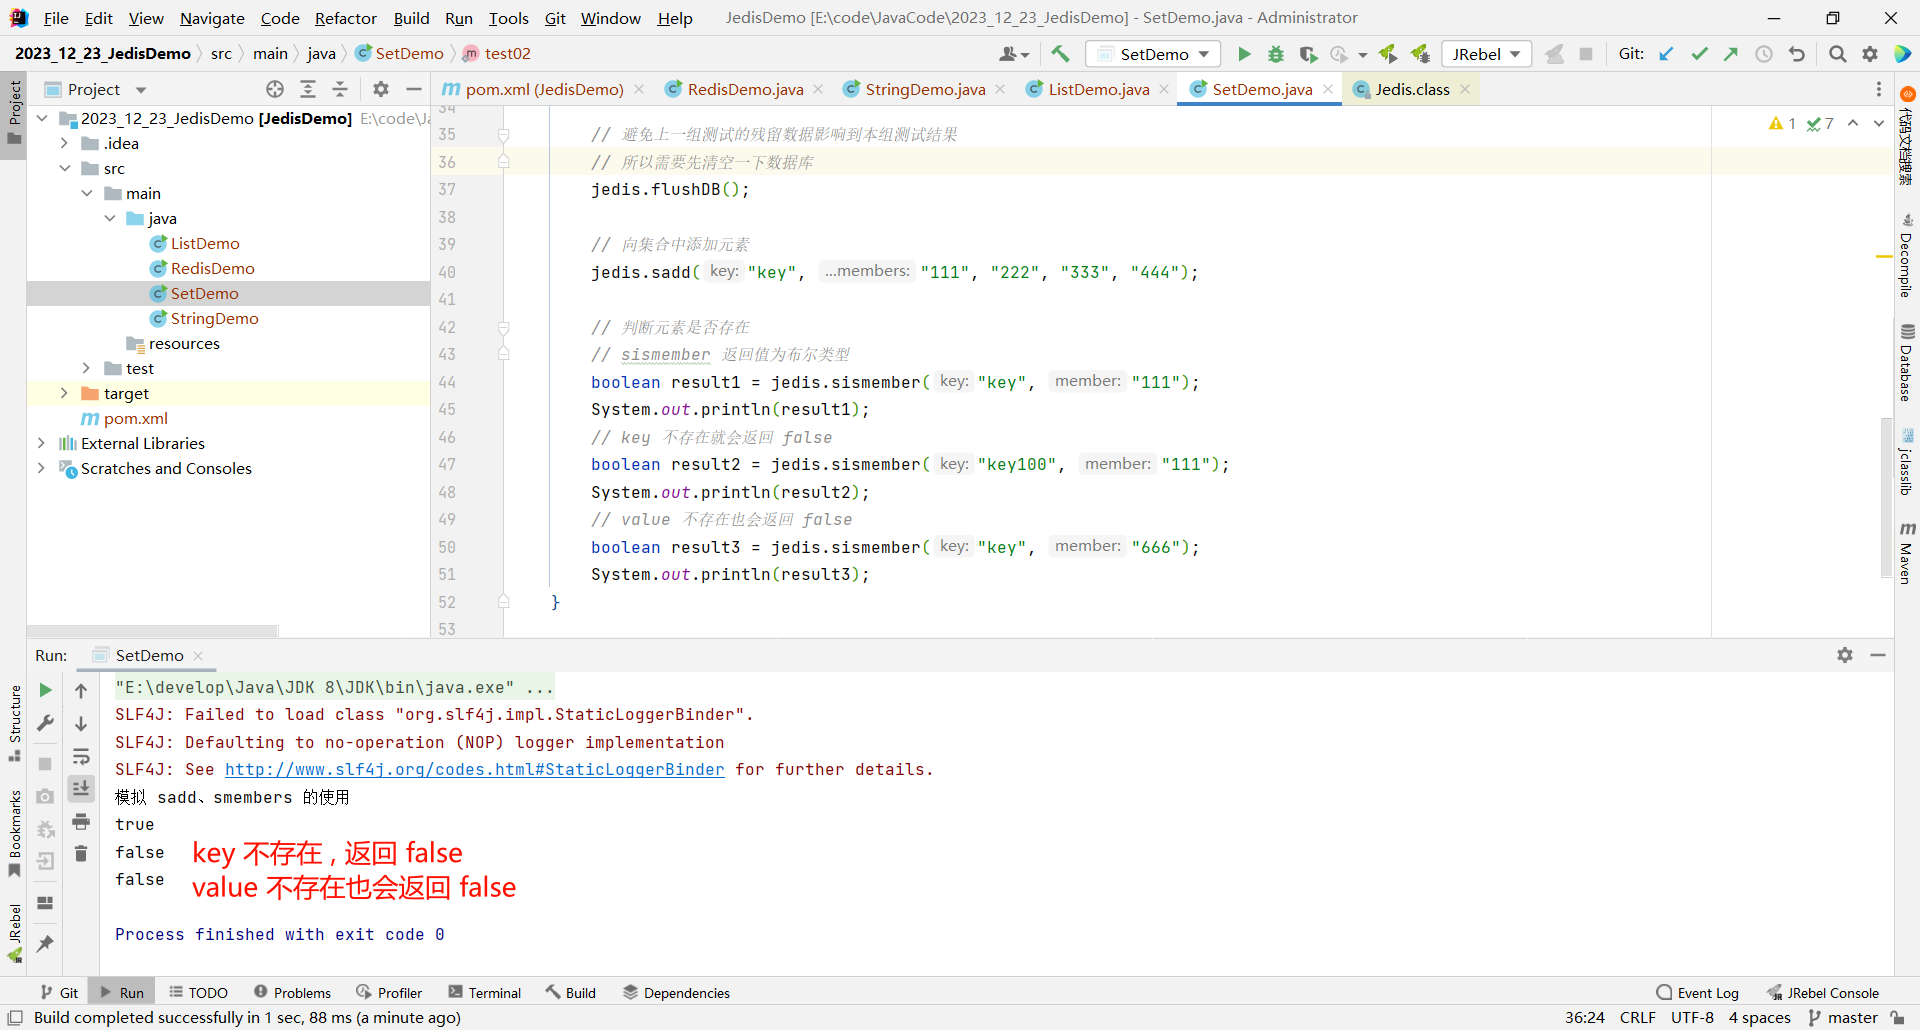Collapse the src folder
This screenshot has width=1920, height=1030.
[64, 168]
